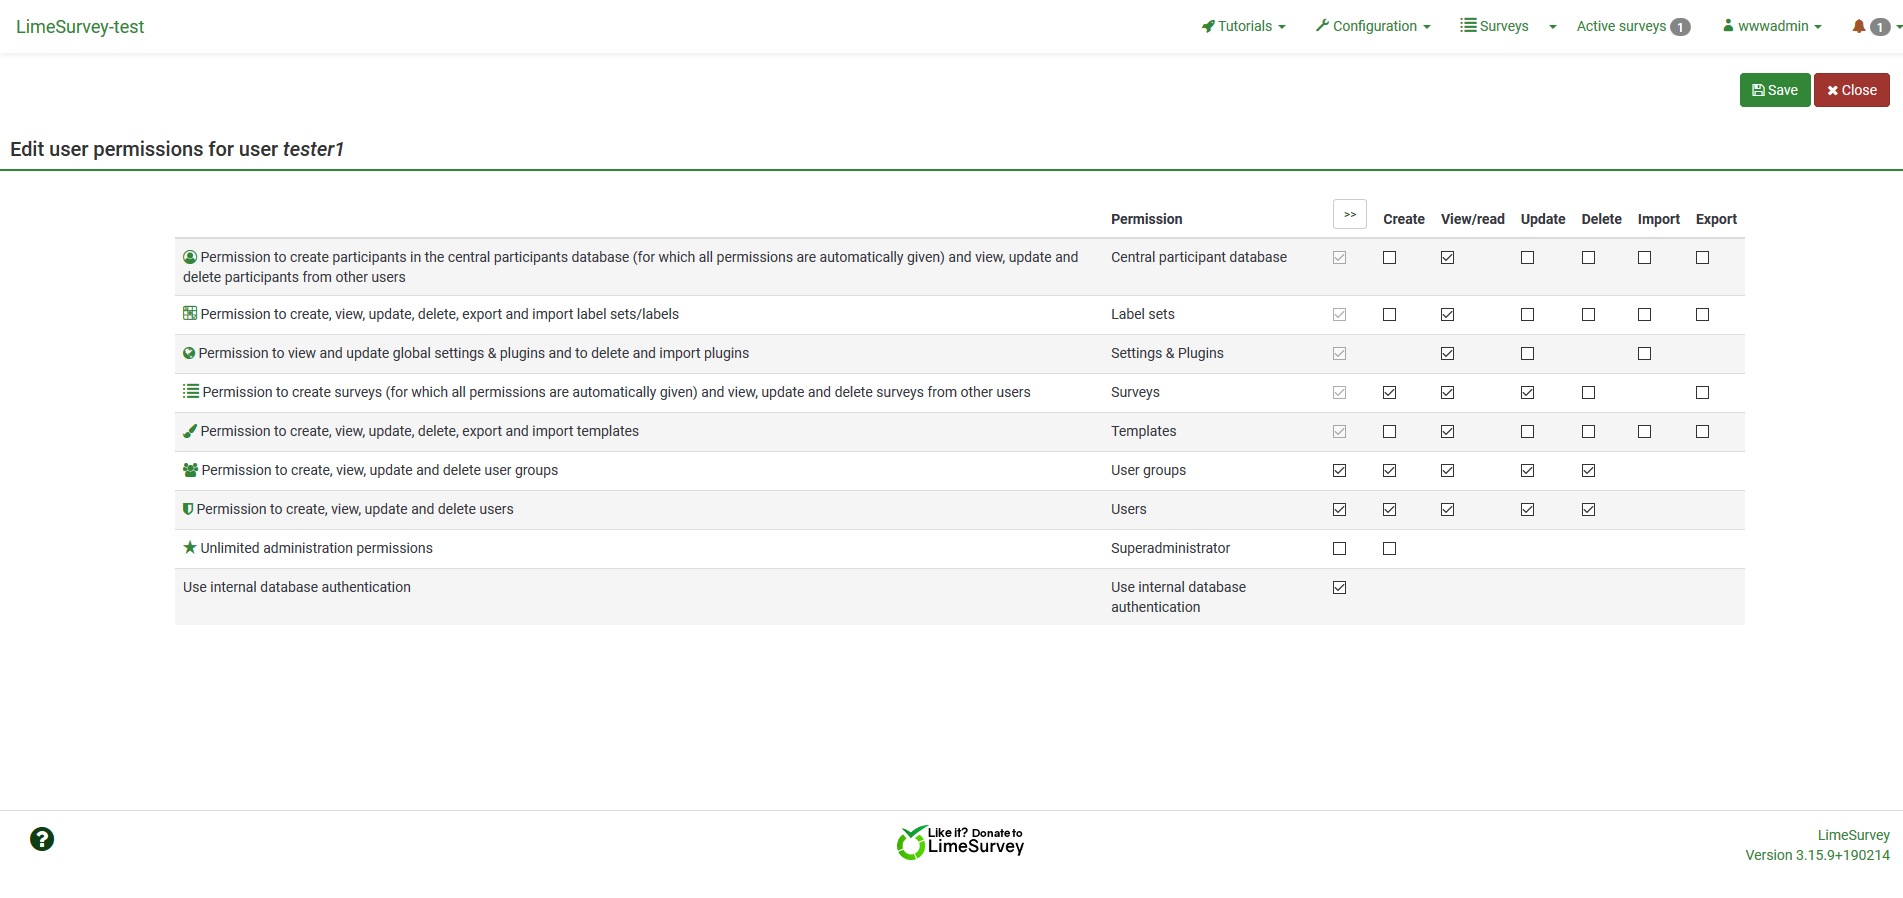
Task: Enable Create for Central participant database
Action: pos(1389,258)
